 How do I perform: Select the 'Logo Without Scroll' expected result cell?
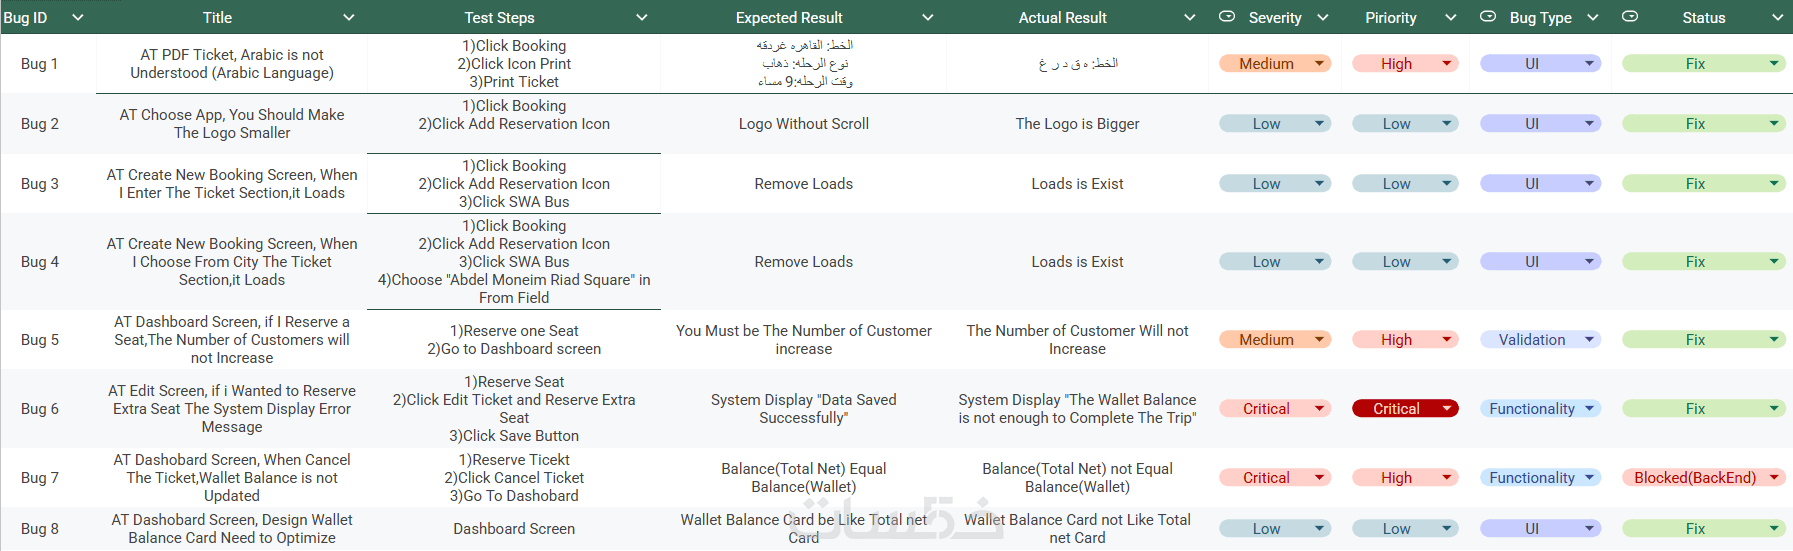pyautogui.click(x=803, y=124)
